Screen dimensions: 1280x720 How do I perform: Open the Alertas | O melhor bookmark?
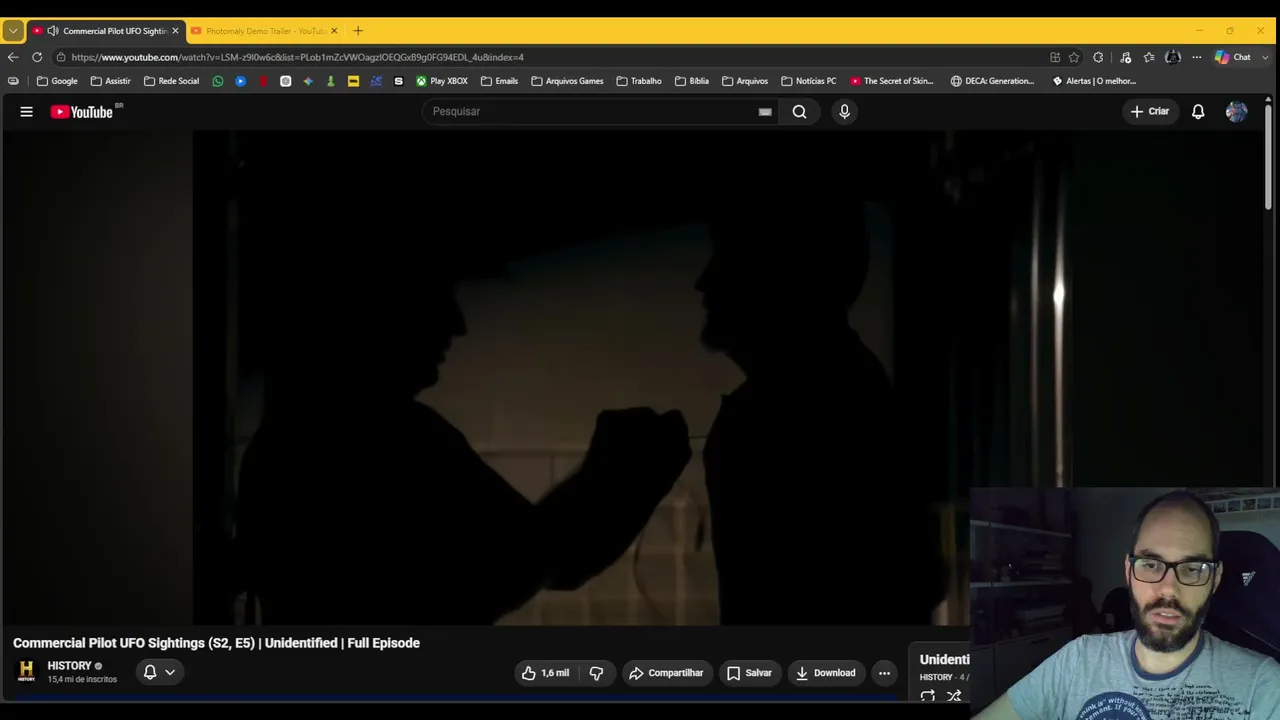[x=1094, y=81]
